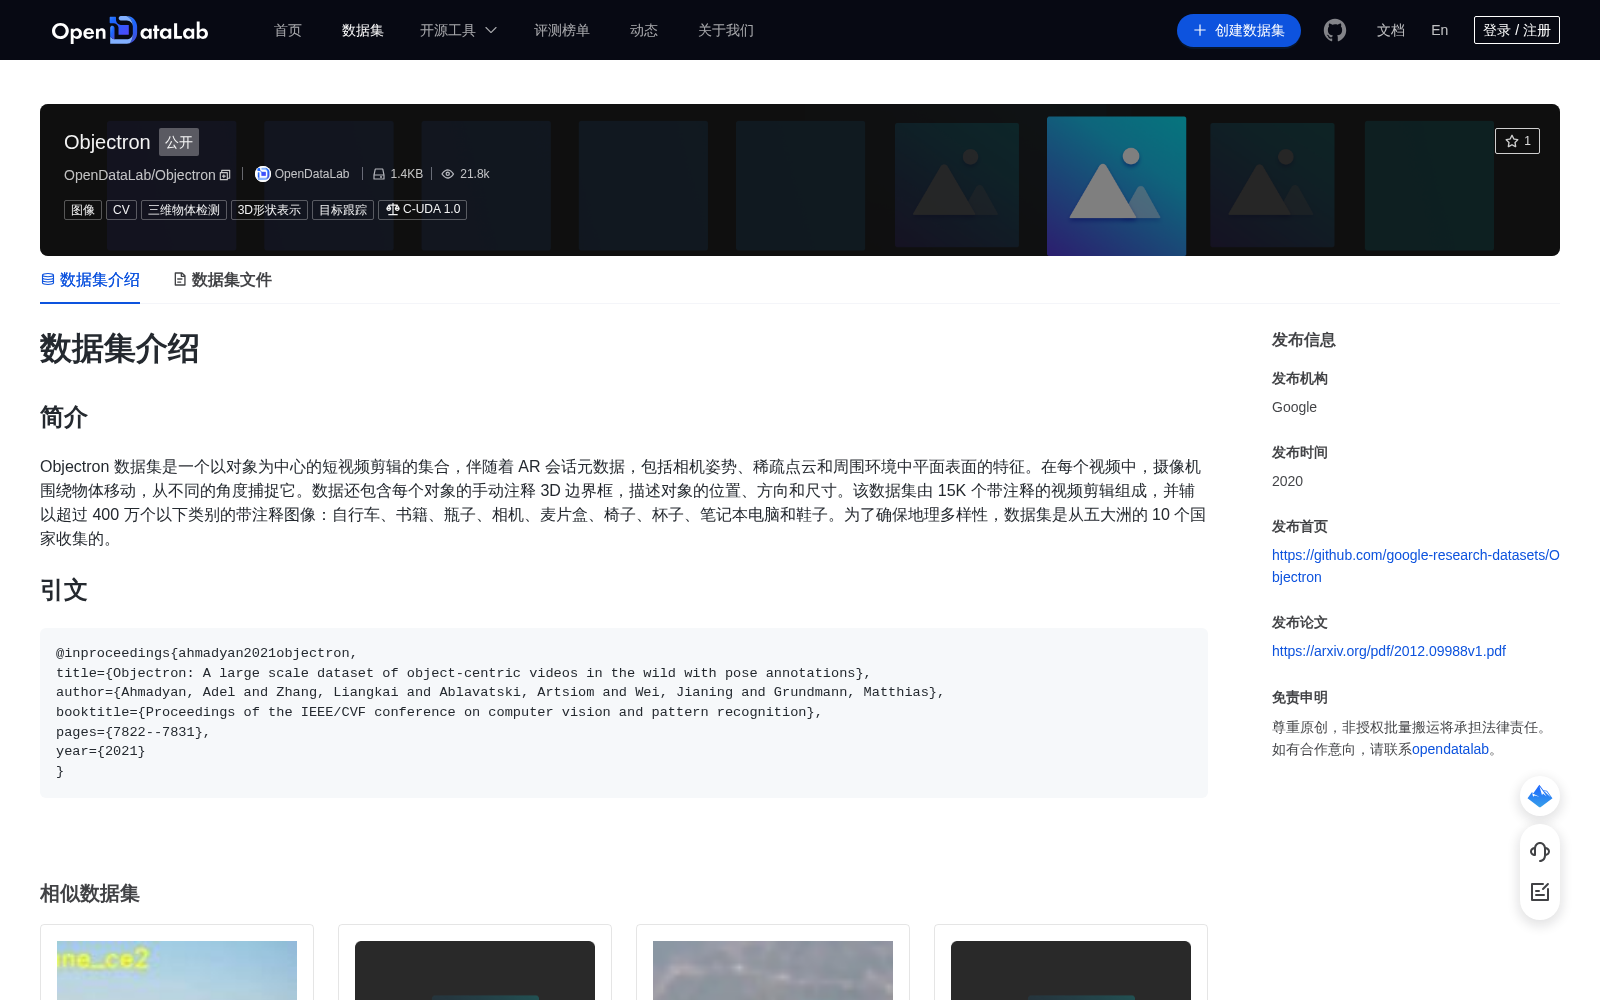The image size is (1600, 1000).
Task: Open 评测榜单 menu item
Action: pos(562,30)
